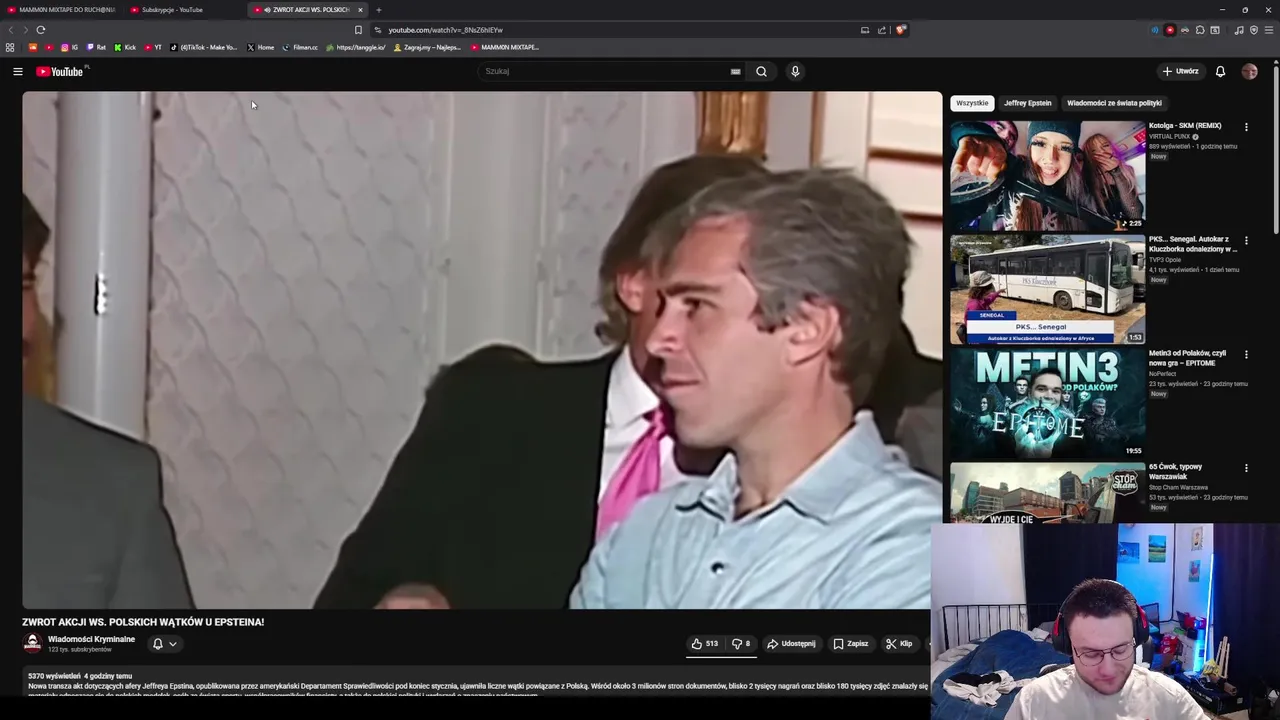Open the picture-in-picture icon in address bar
This screenshot has width=1280, height=720.
pos(865,30)
